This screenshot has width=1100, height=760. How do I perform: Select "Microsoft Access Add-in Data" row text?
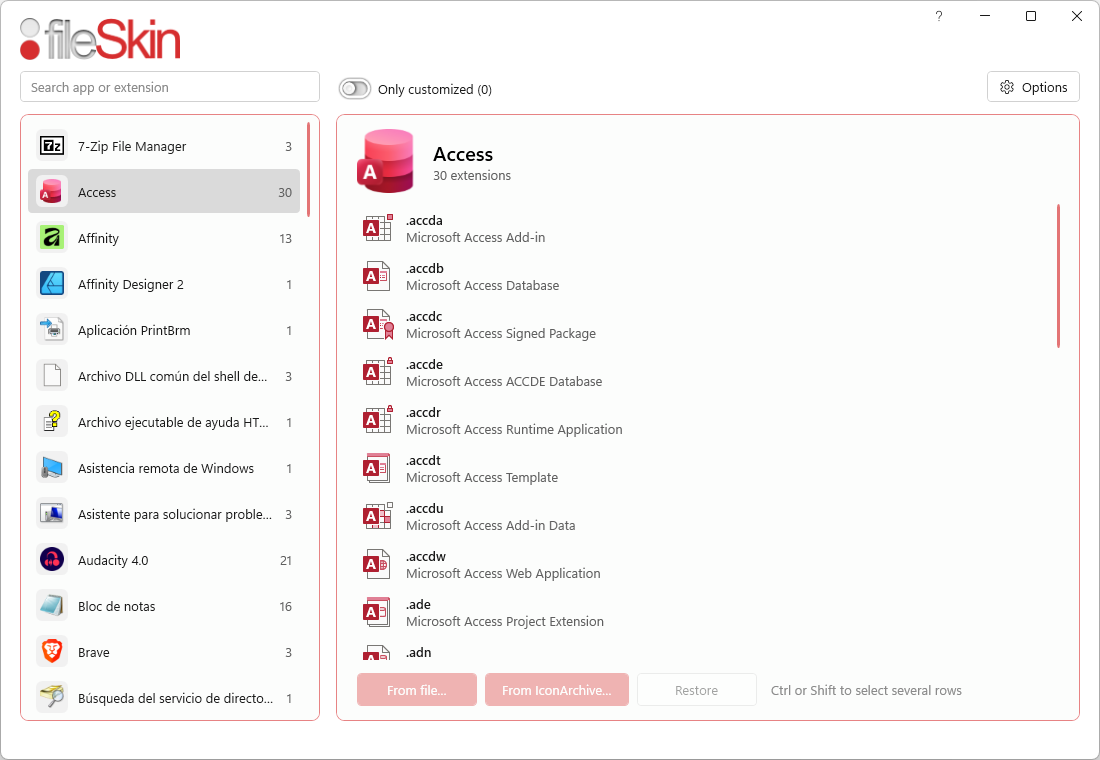490,526
